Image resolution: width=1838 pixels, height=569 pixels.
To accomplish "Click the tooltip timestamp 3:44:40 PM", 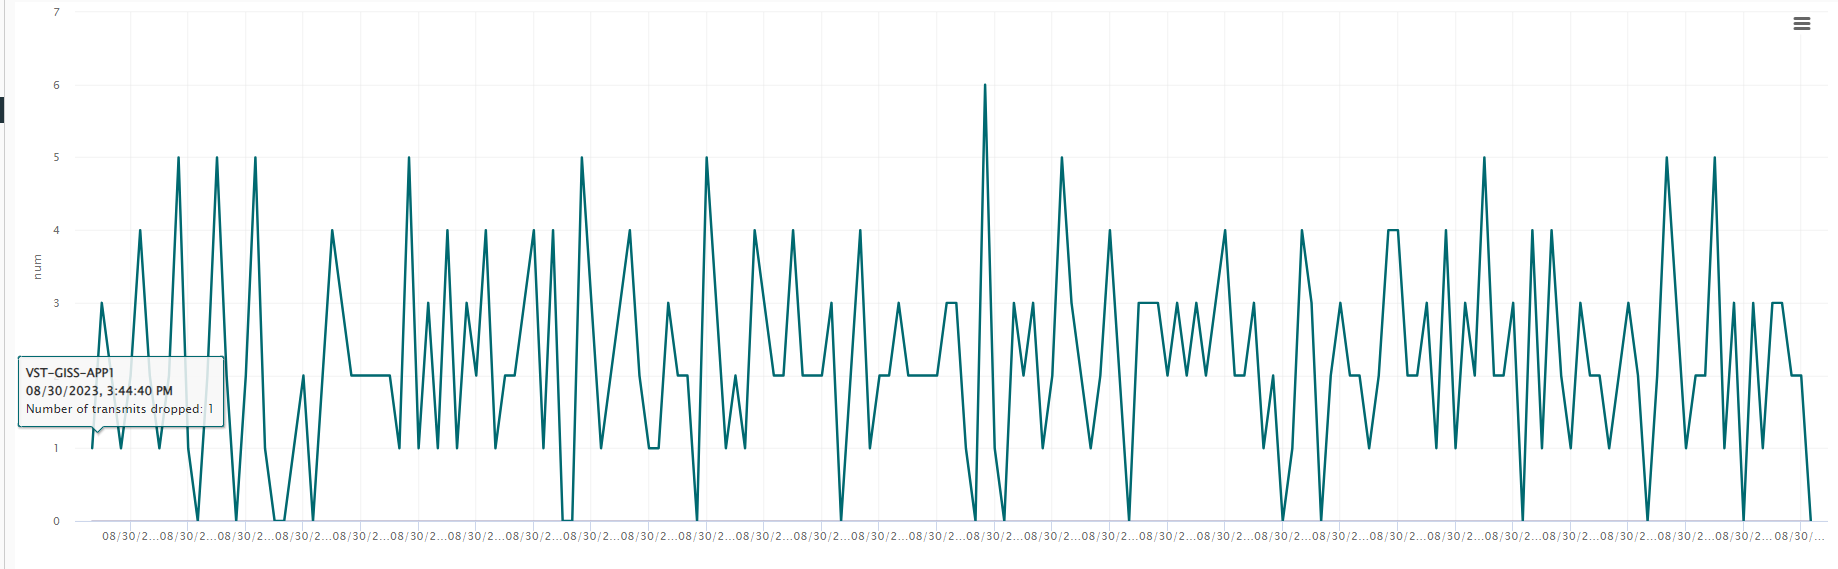I will point(99,391).
